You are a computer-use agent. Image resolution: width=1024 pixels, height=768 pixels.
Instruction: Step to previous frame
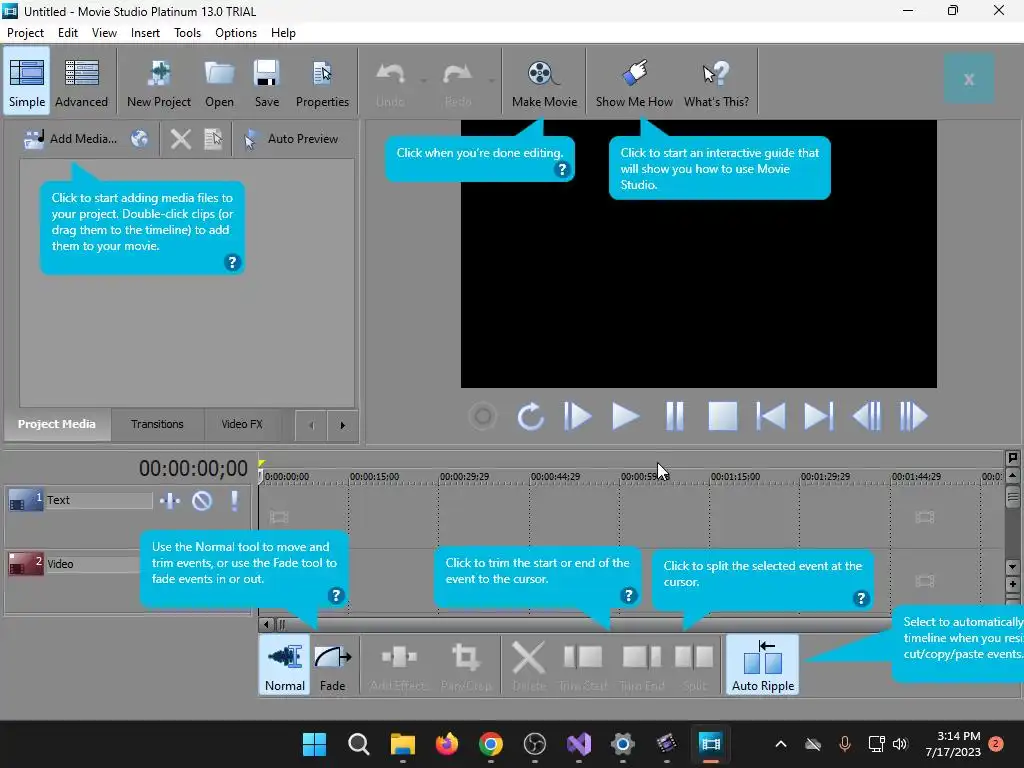867,416
